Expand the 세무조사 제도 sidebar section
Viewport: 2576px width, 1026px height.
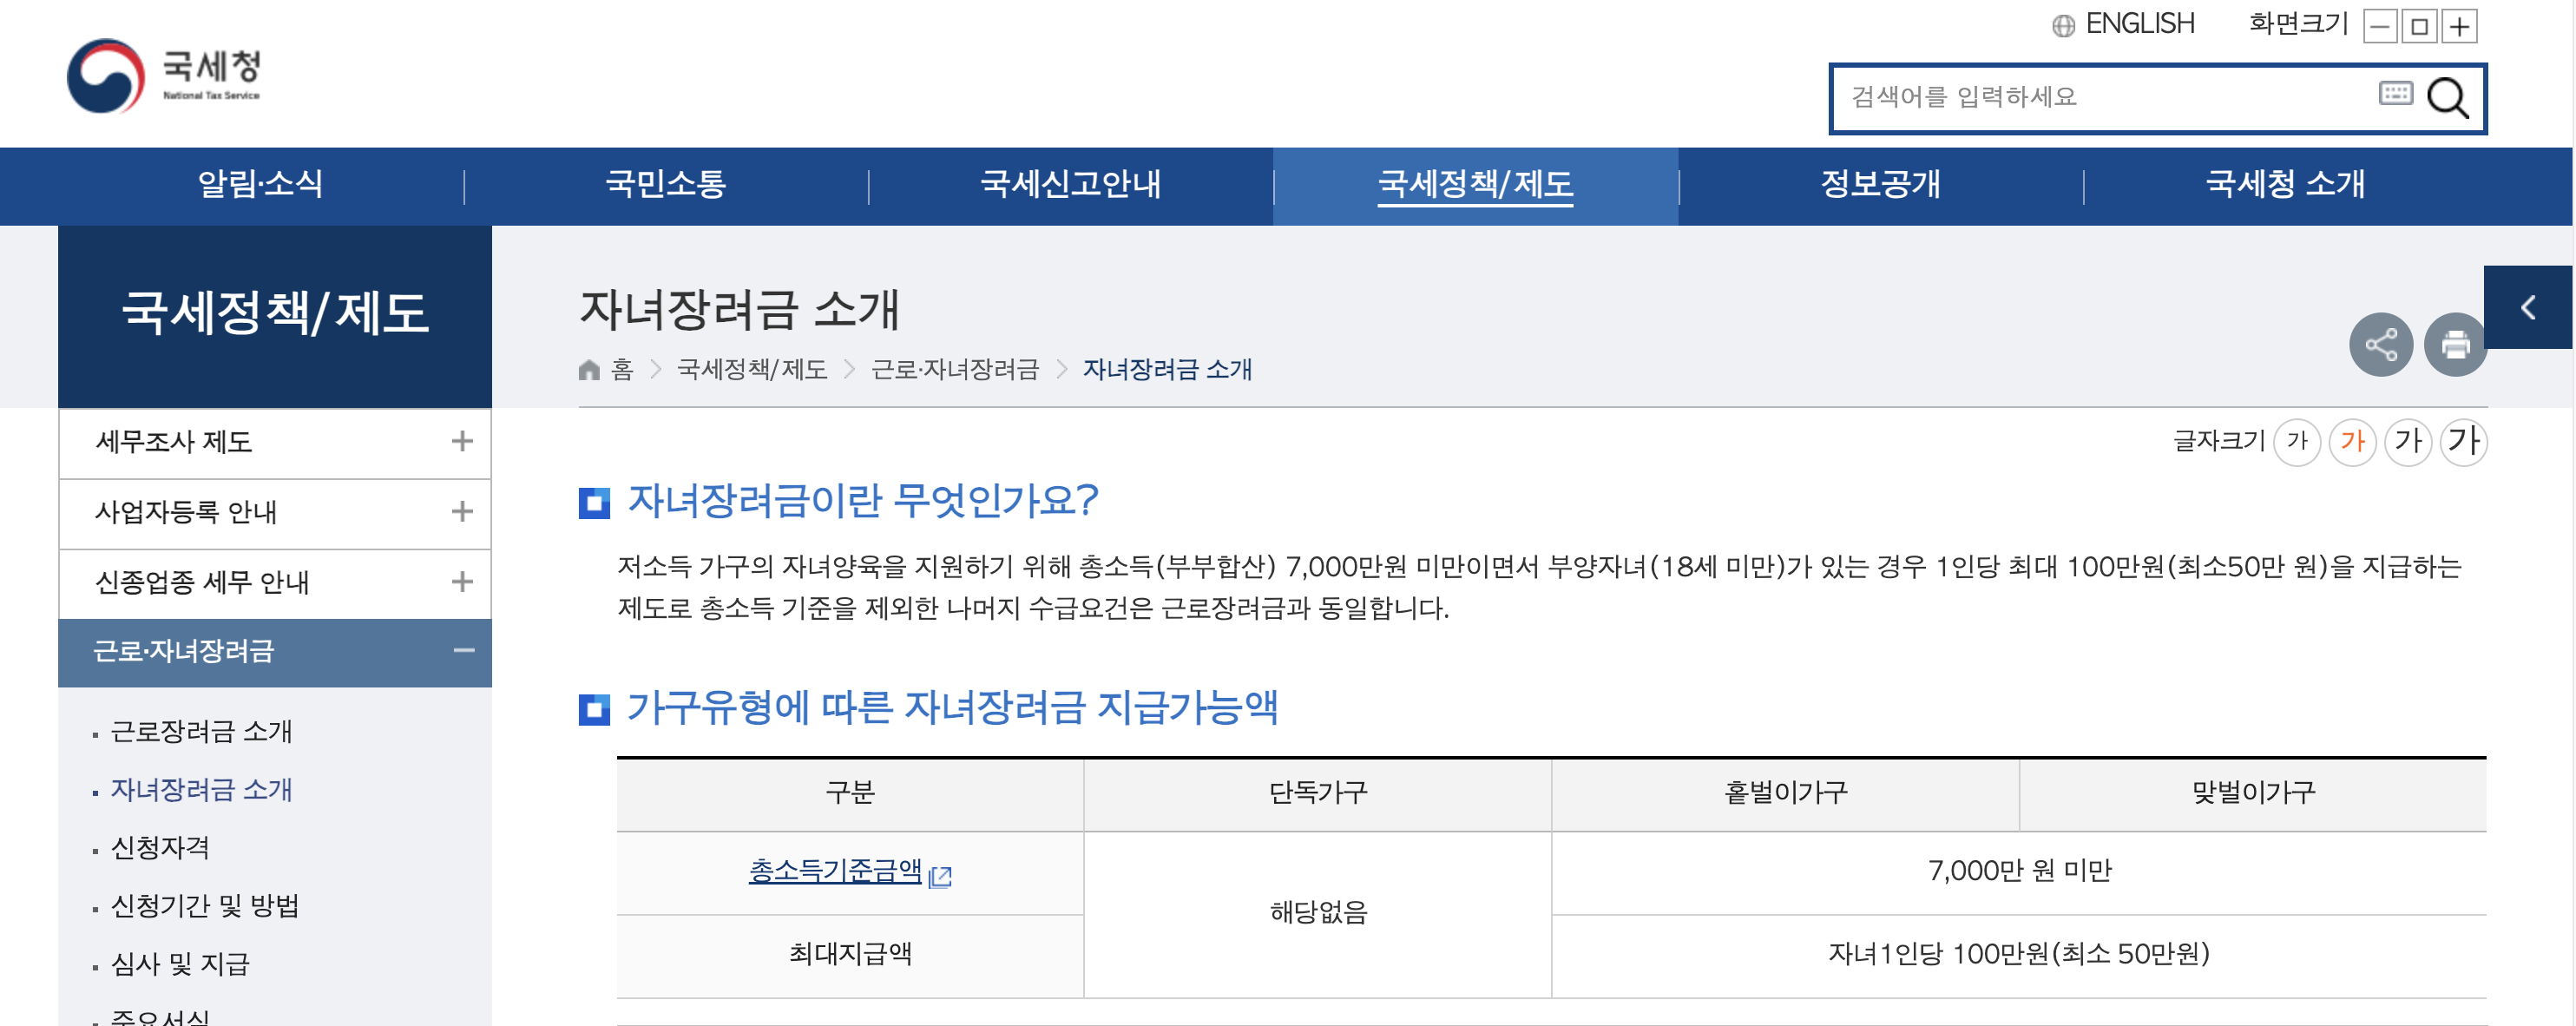click(461, 441)
